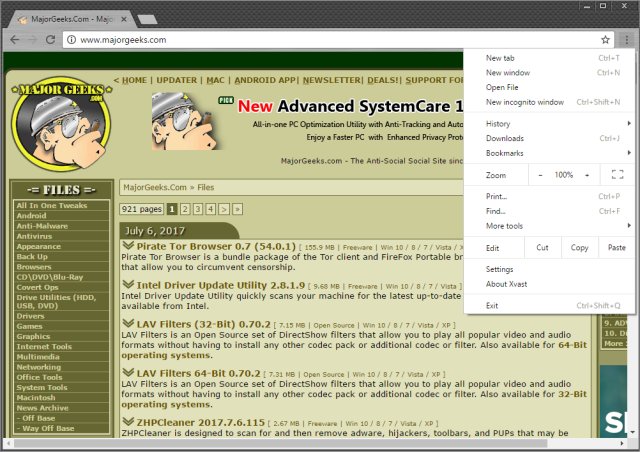640x452 pixels.
Task: Go to page 4 of files
Action: [x=210, y=209]
